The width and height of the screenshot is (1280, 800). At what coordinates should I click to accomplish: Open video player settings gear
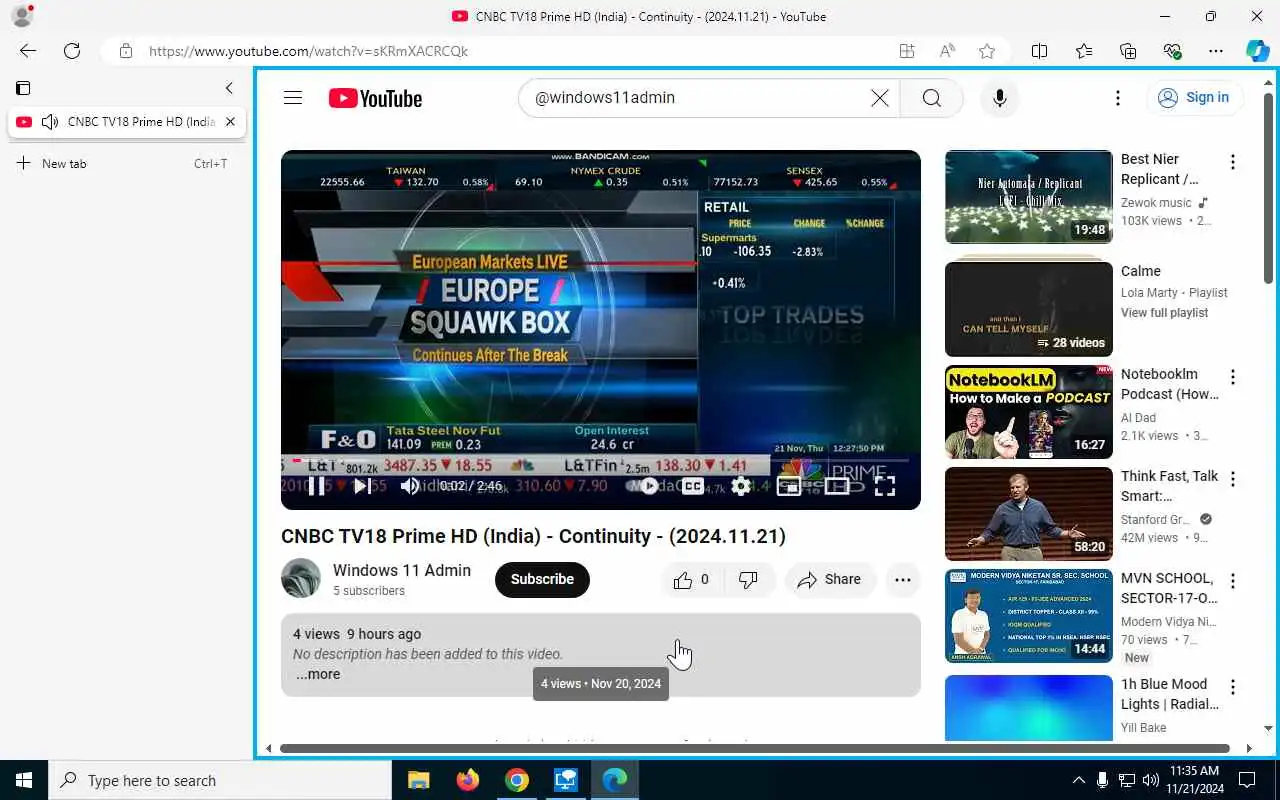pos(741,486)
